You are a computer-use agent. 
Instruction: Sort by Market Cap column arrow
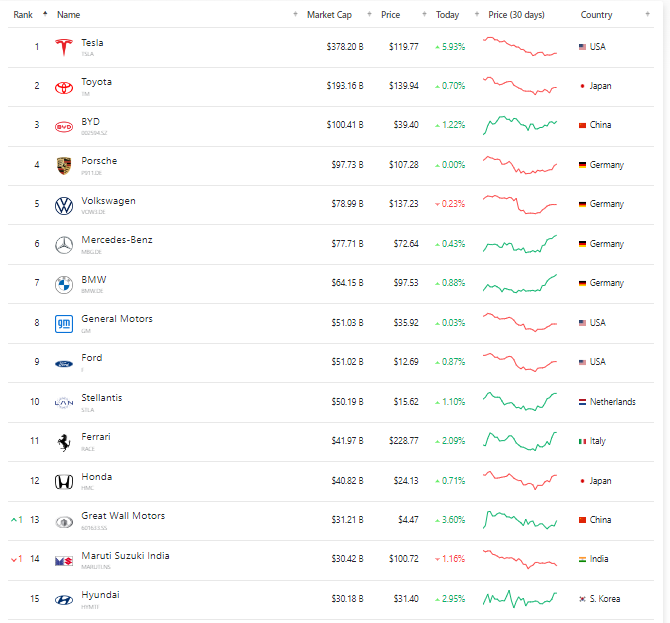[369, 14]
